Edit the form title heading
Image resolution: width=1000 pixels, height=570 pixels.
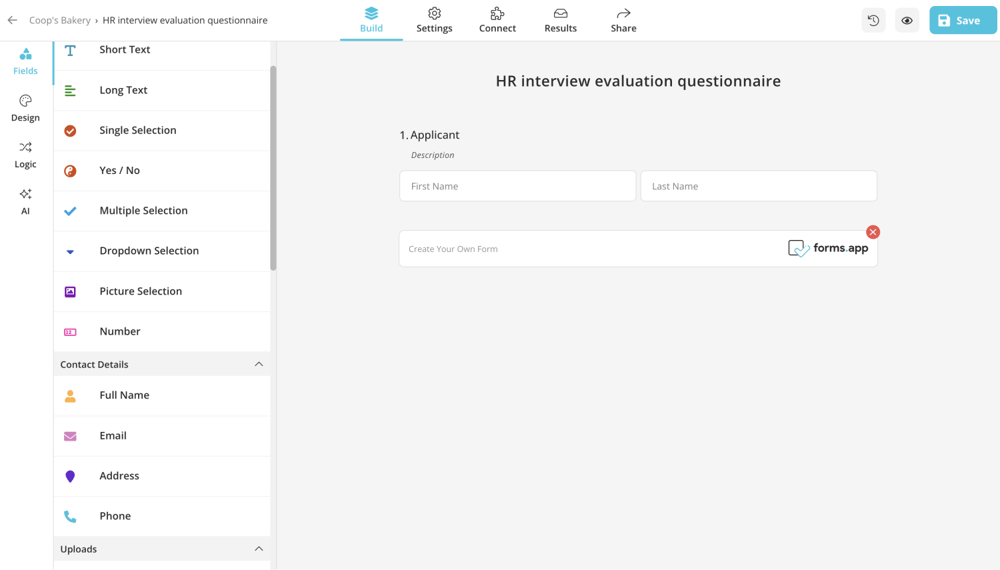(x=638, y=81)
